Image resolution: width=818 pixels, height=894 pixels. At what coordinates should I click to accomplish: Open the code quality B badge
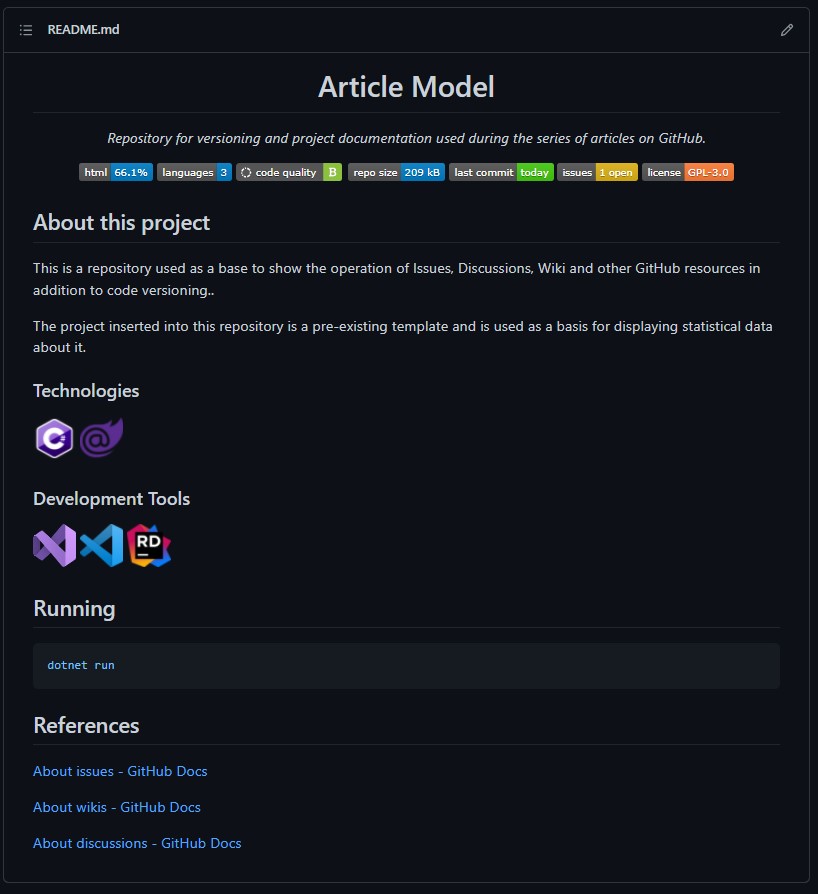tap(289, 172)
